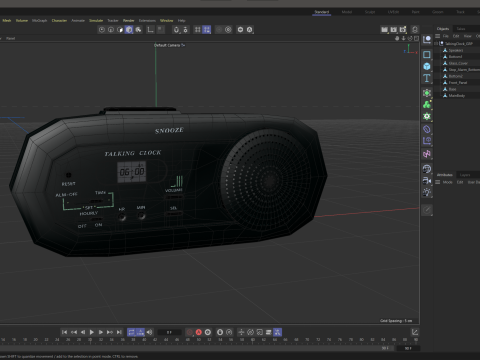Select the Speakers object in Objects list
The image size is (480, 360).
click(x=456, y=50)
